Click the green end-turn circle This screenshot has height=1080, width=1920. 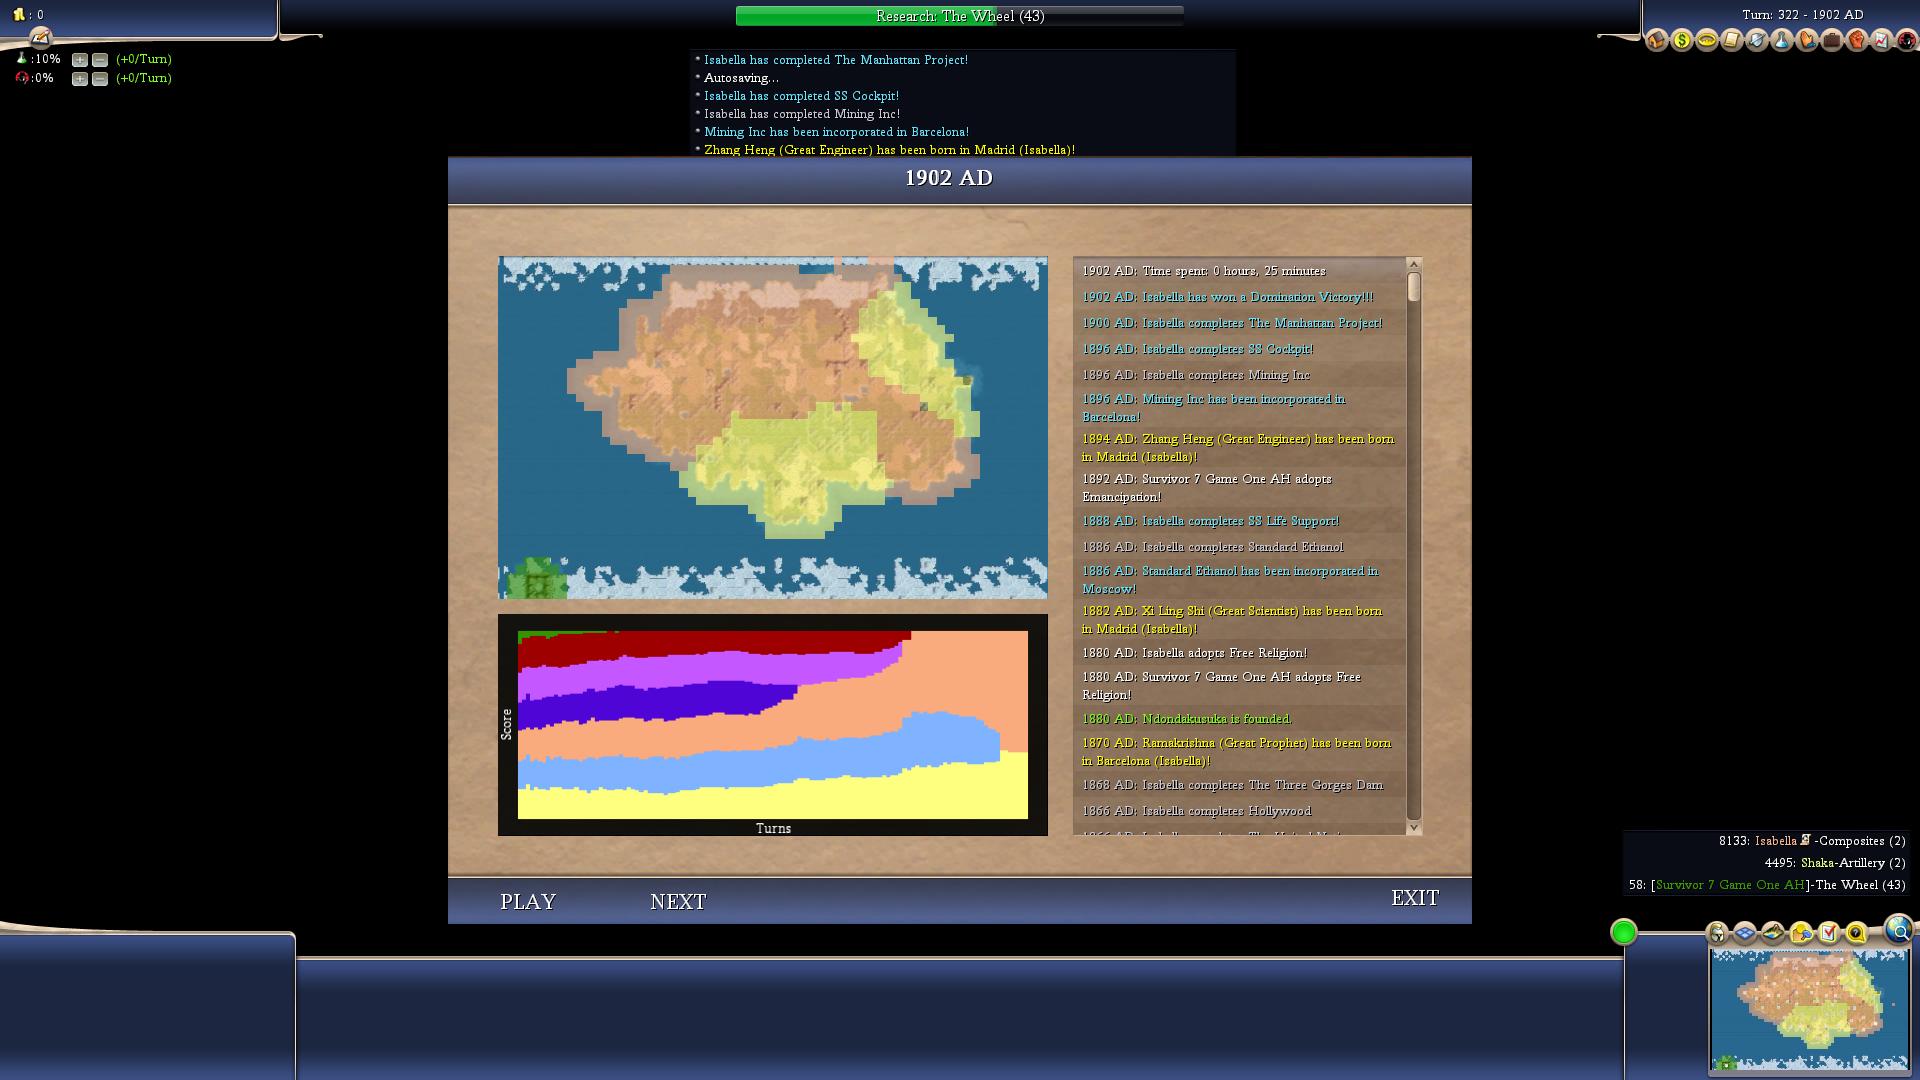pos(1624,932)
